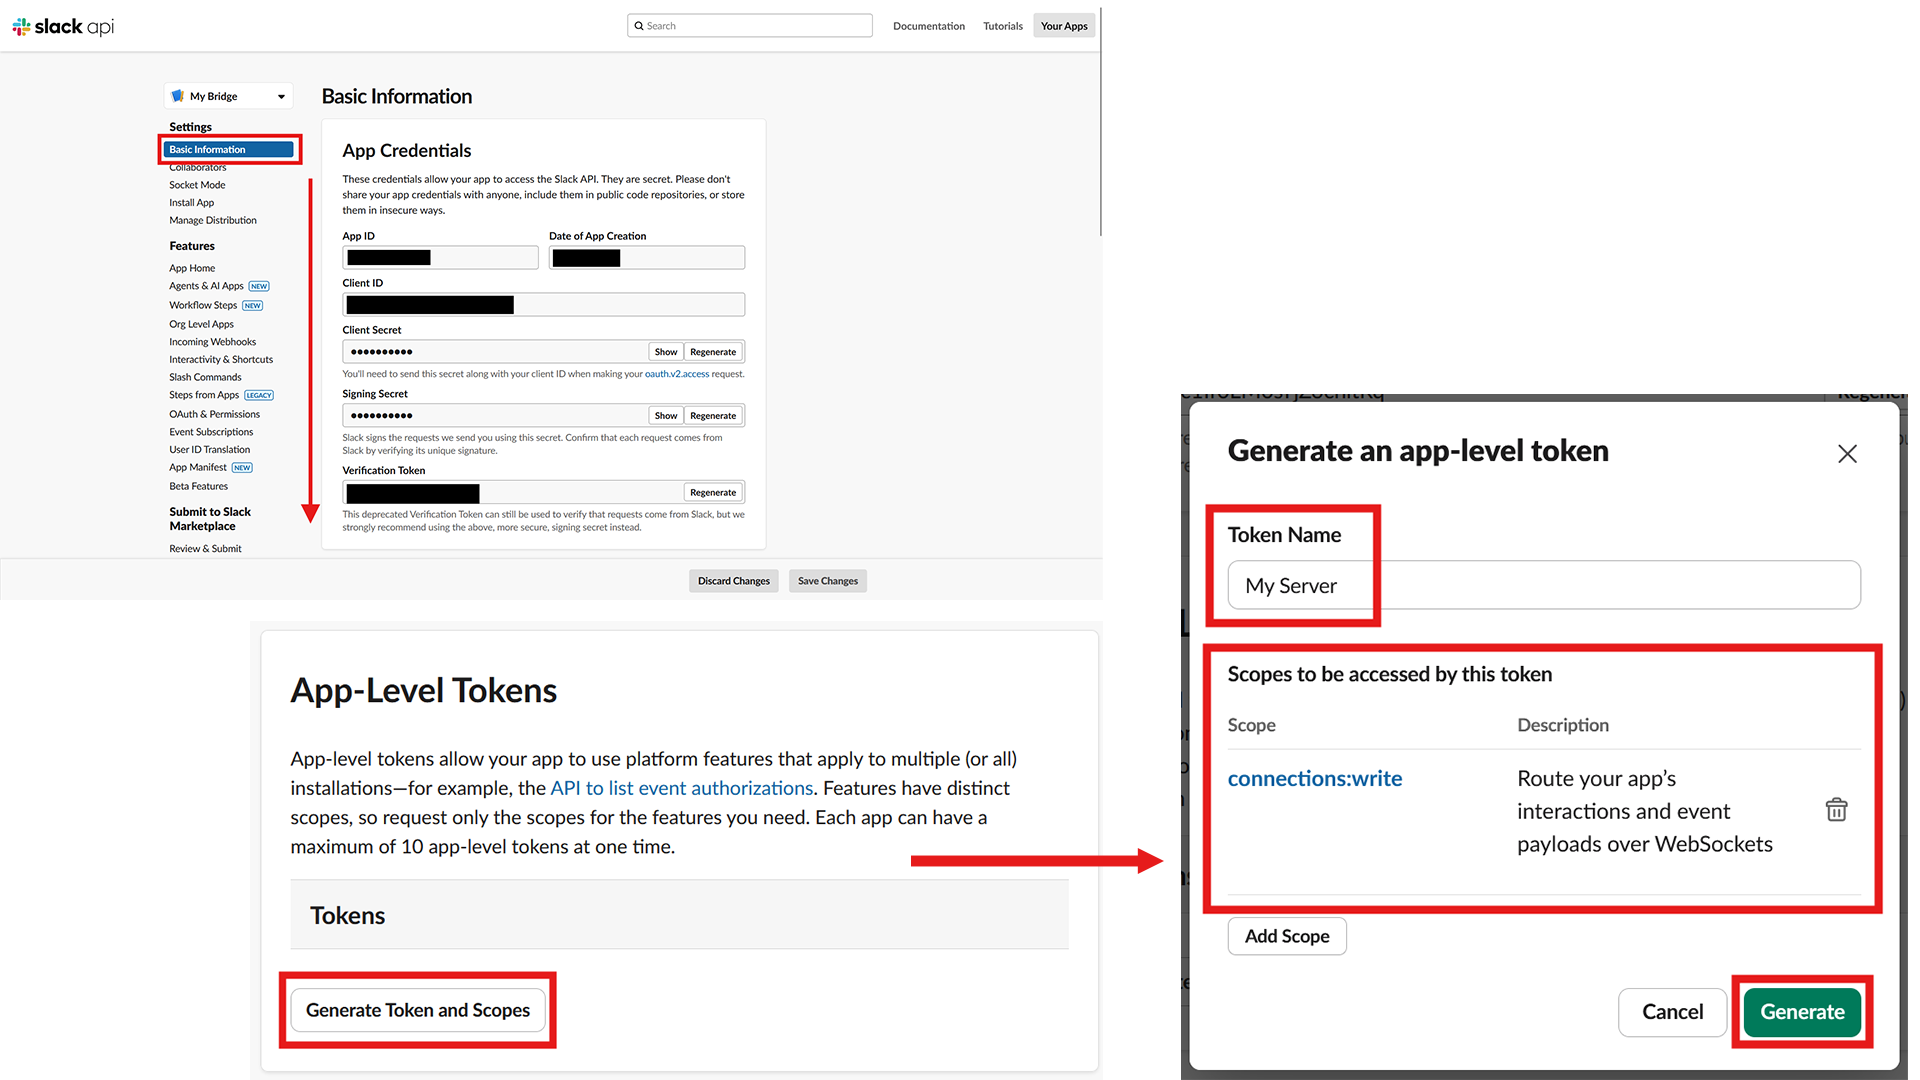
Task: Cancel the token generation dialog
Action: tap(1673, 1012)
